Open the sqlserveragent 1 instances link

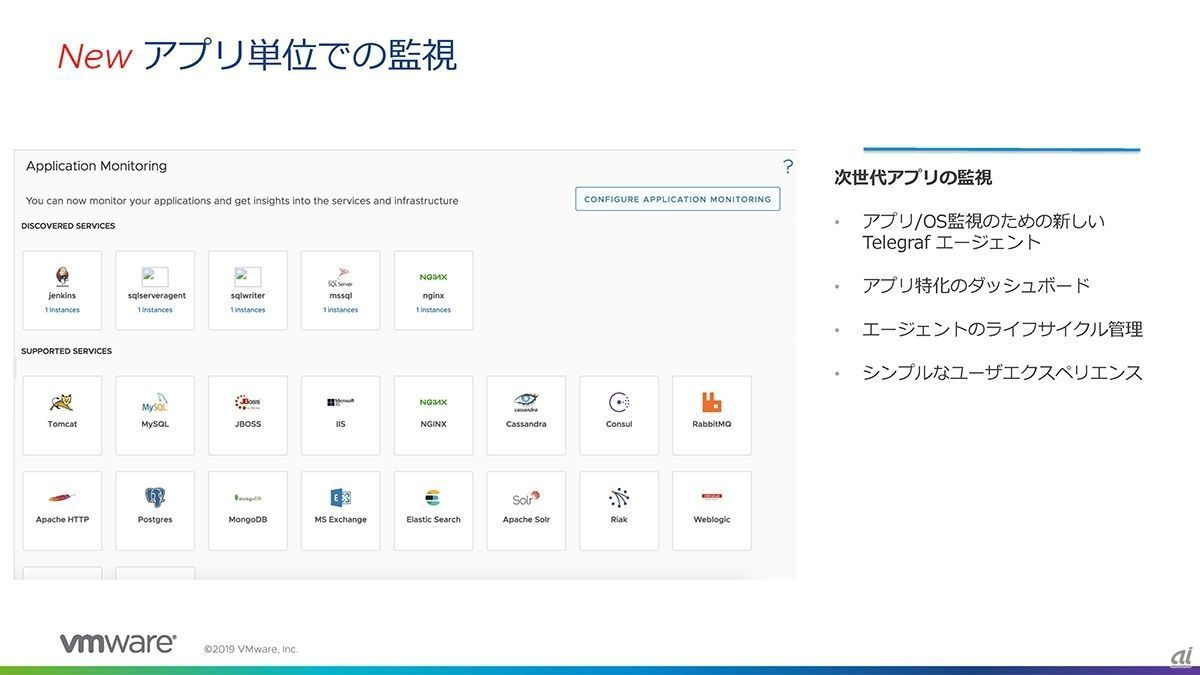pos(155,310)
